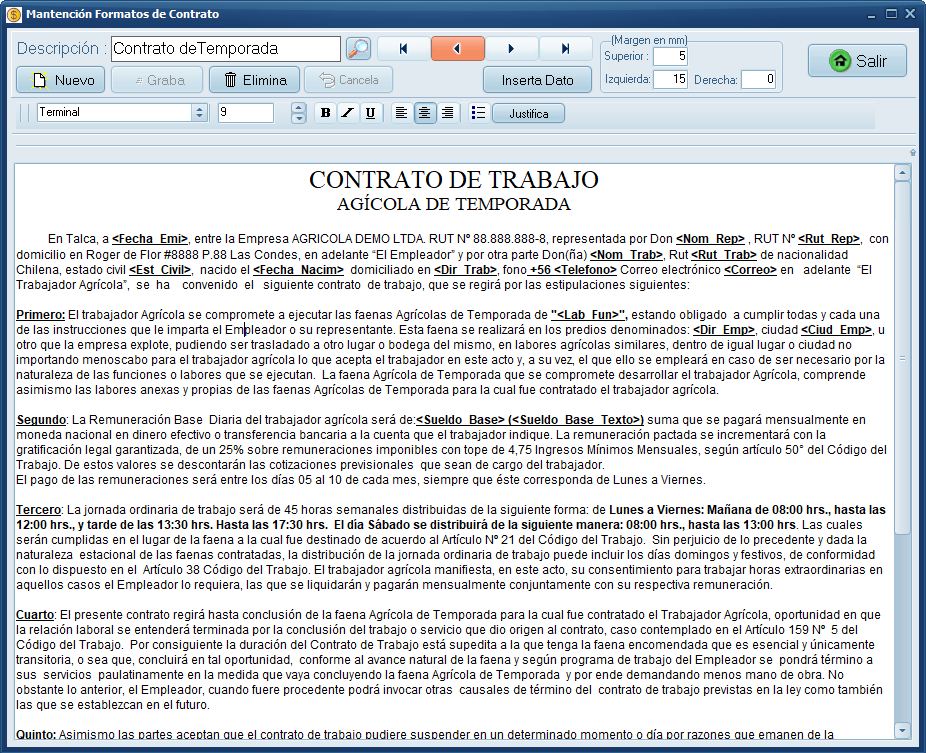Click the document scrollbar down arrow
The width and height of the screenshot is (926, 753).
pyautogui.click(x=902, y=730)
